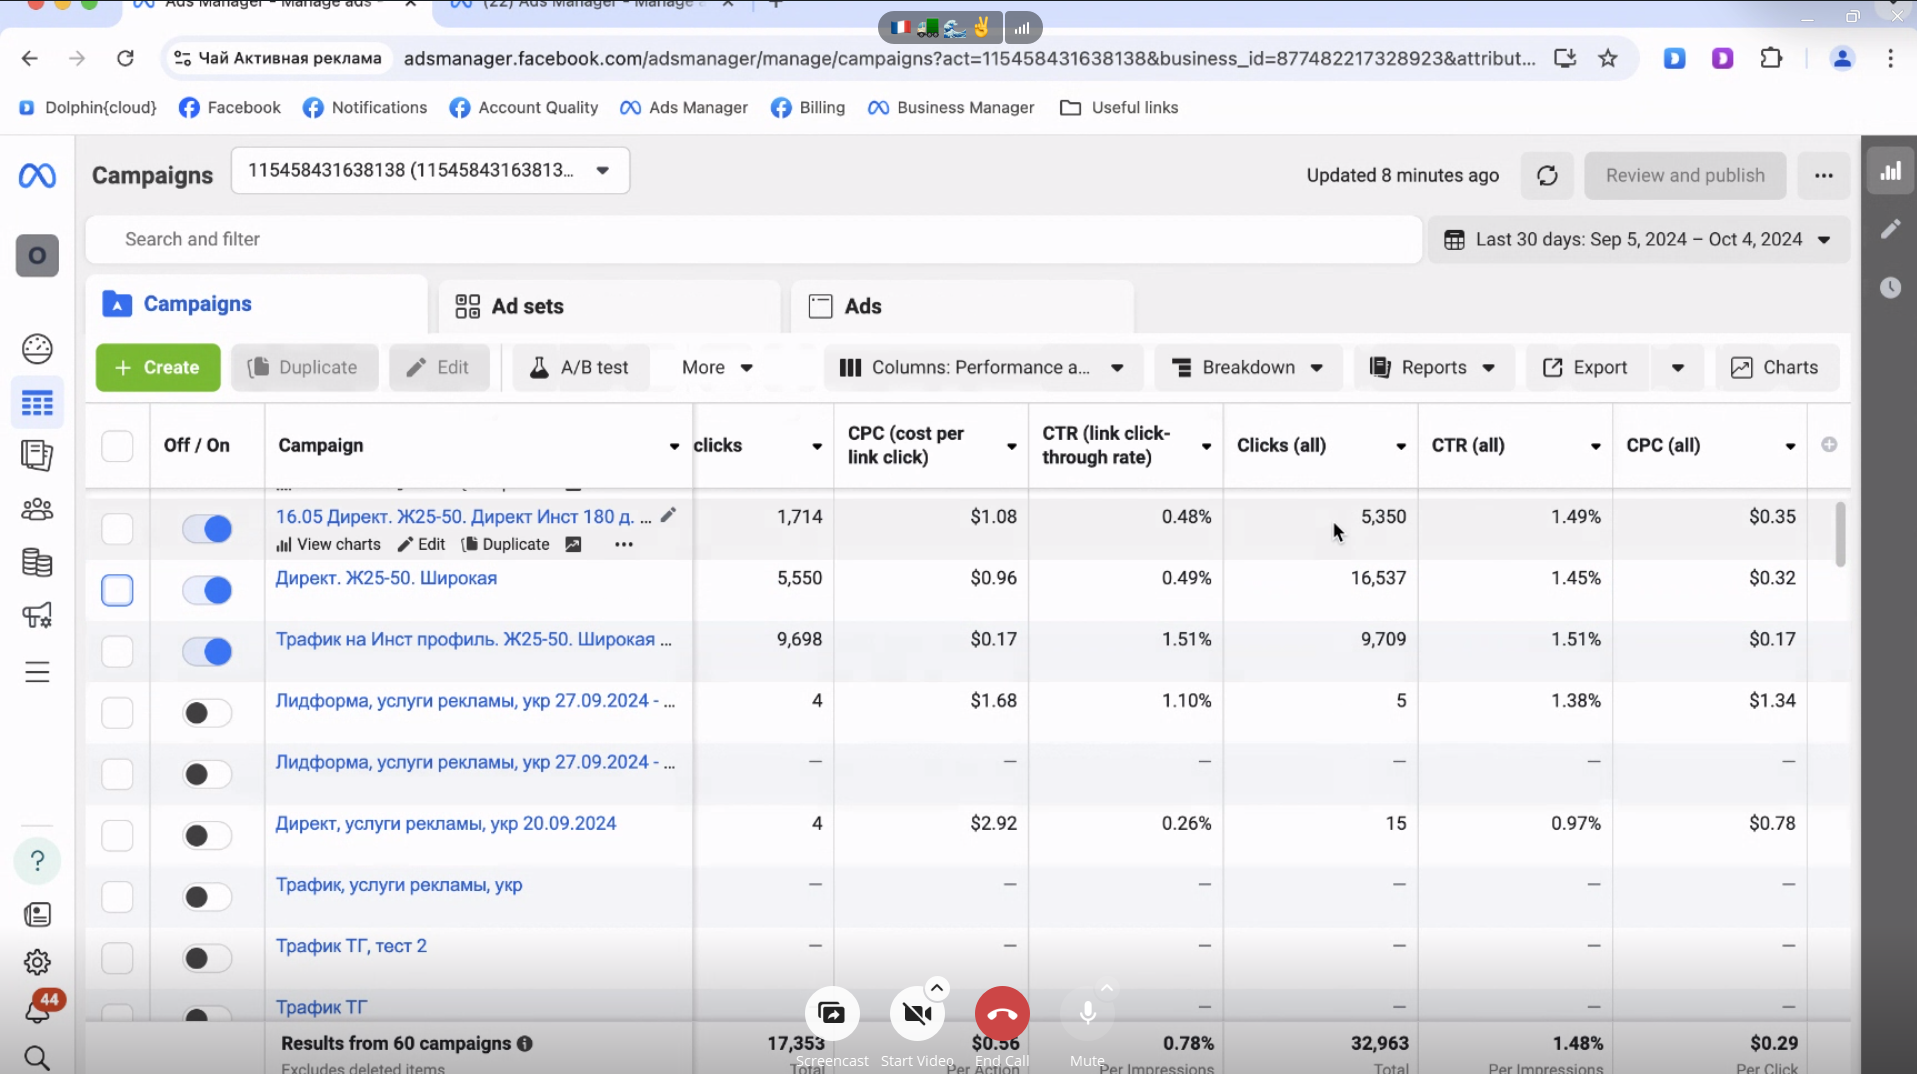Click rename pencil beside 16.05 Директ campaign
This screenshot has height=1074, width=1917.
(x=669, y=515)
